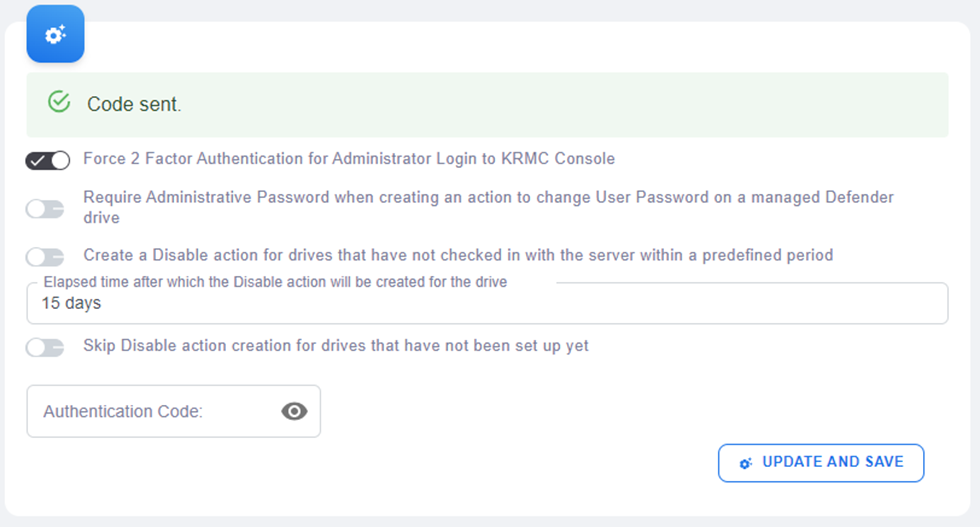Image resolution: width=980 pixels, height=527 pixels.
Task: Disable Force 2 Factor Authentication toggle
Action: click(48, 160)
